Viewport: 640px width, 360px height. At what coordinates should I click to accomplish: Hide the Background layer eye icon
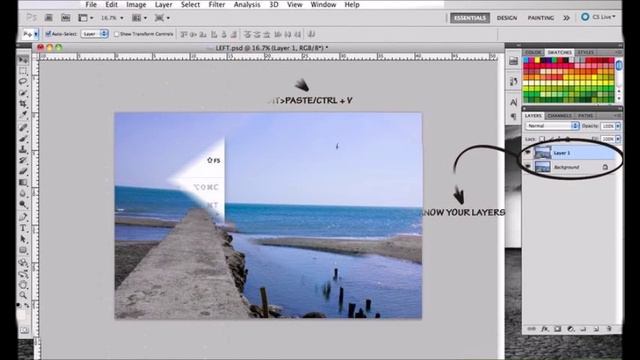[528, 167]
